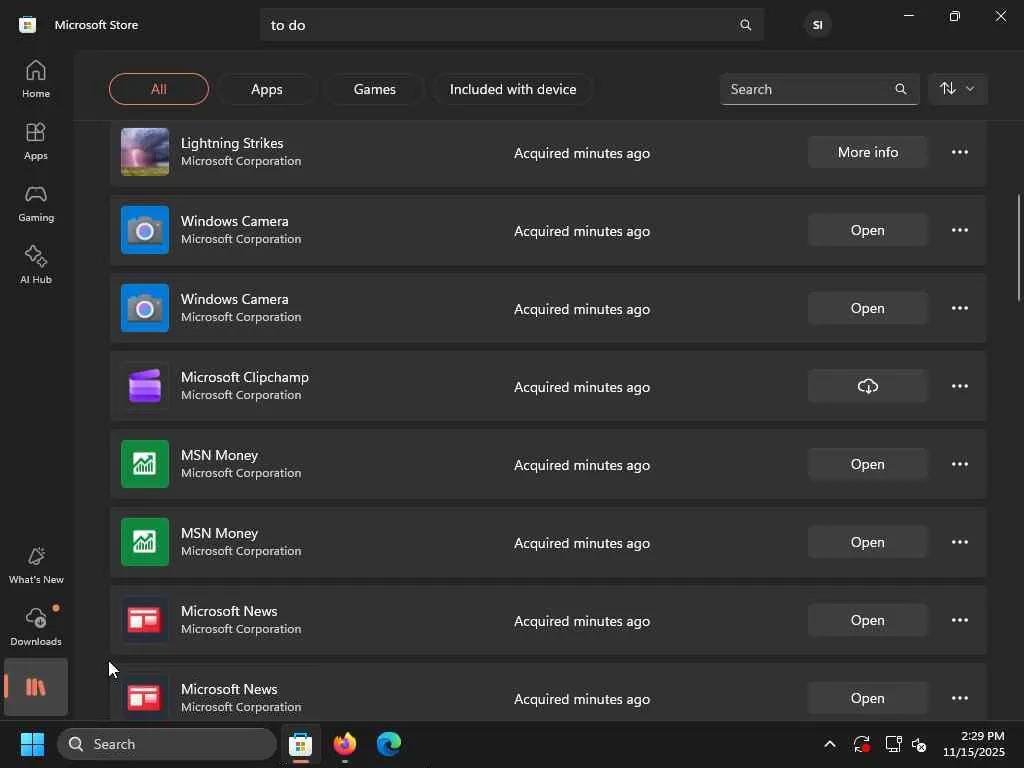The width and height of the screenshot is (1024, 768).
Task: Click Acquired minutes ago for Clipchamp
Action: coord(582,387)
